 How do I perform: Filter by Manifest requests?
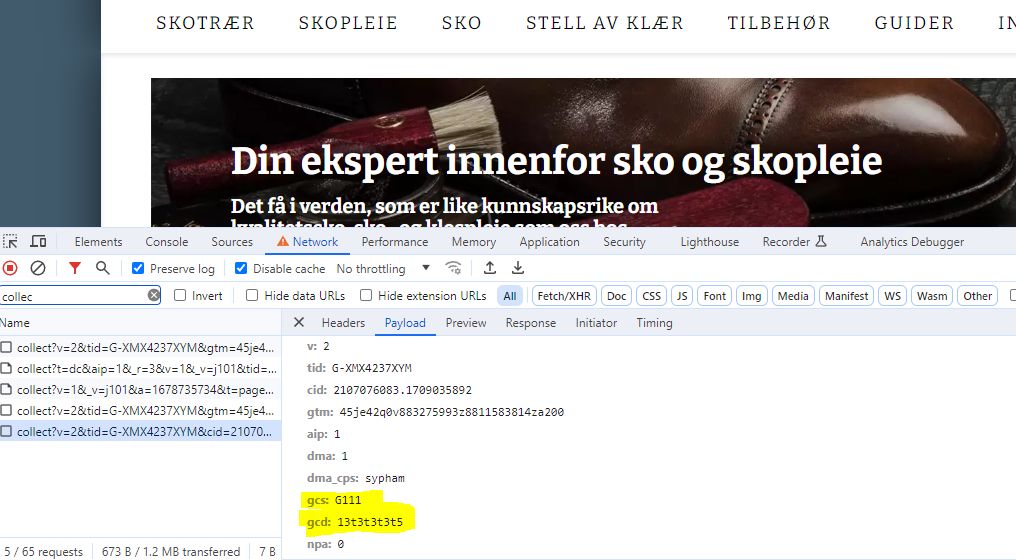[x=846, y=296]
